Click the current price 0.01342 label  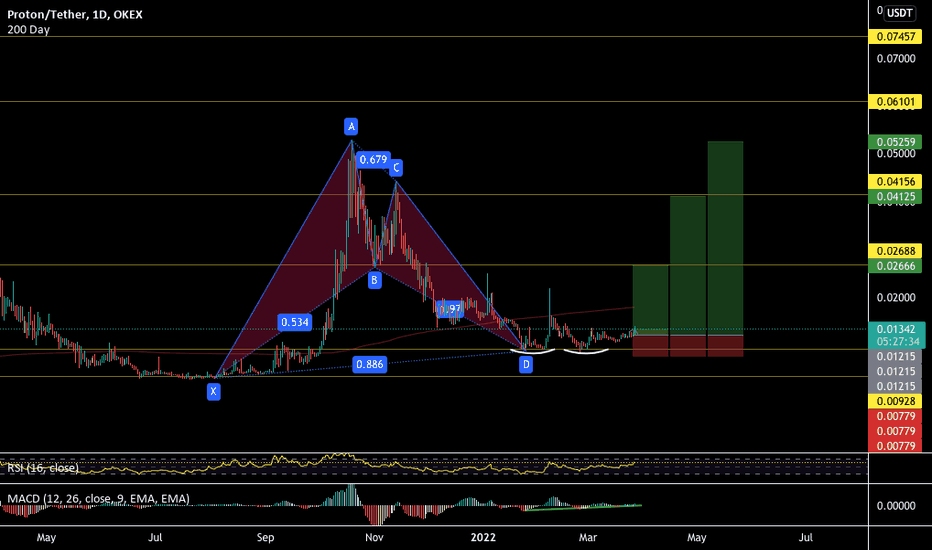897,329
